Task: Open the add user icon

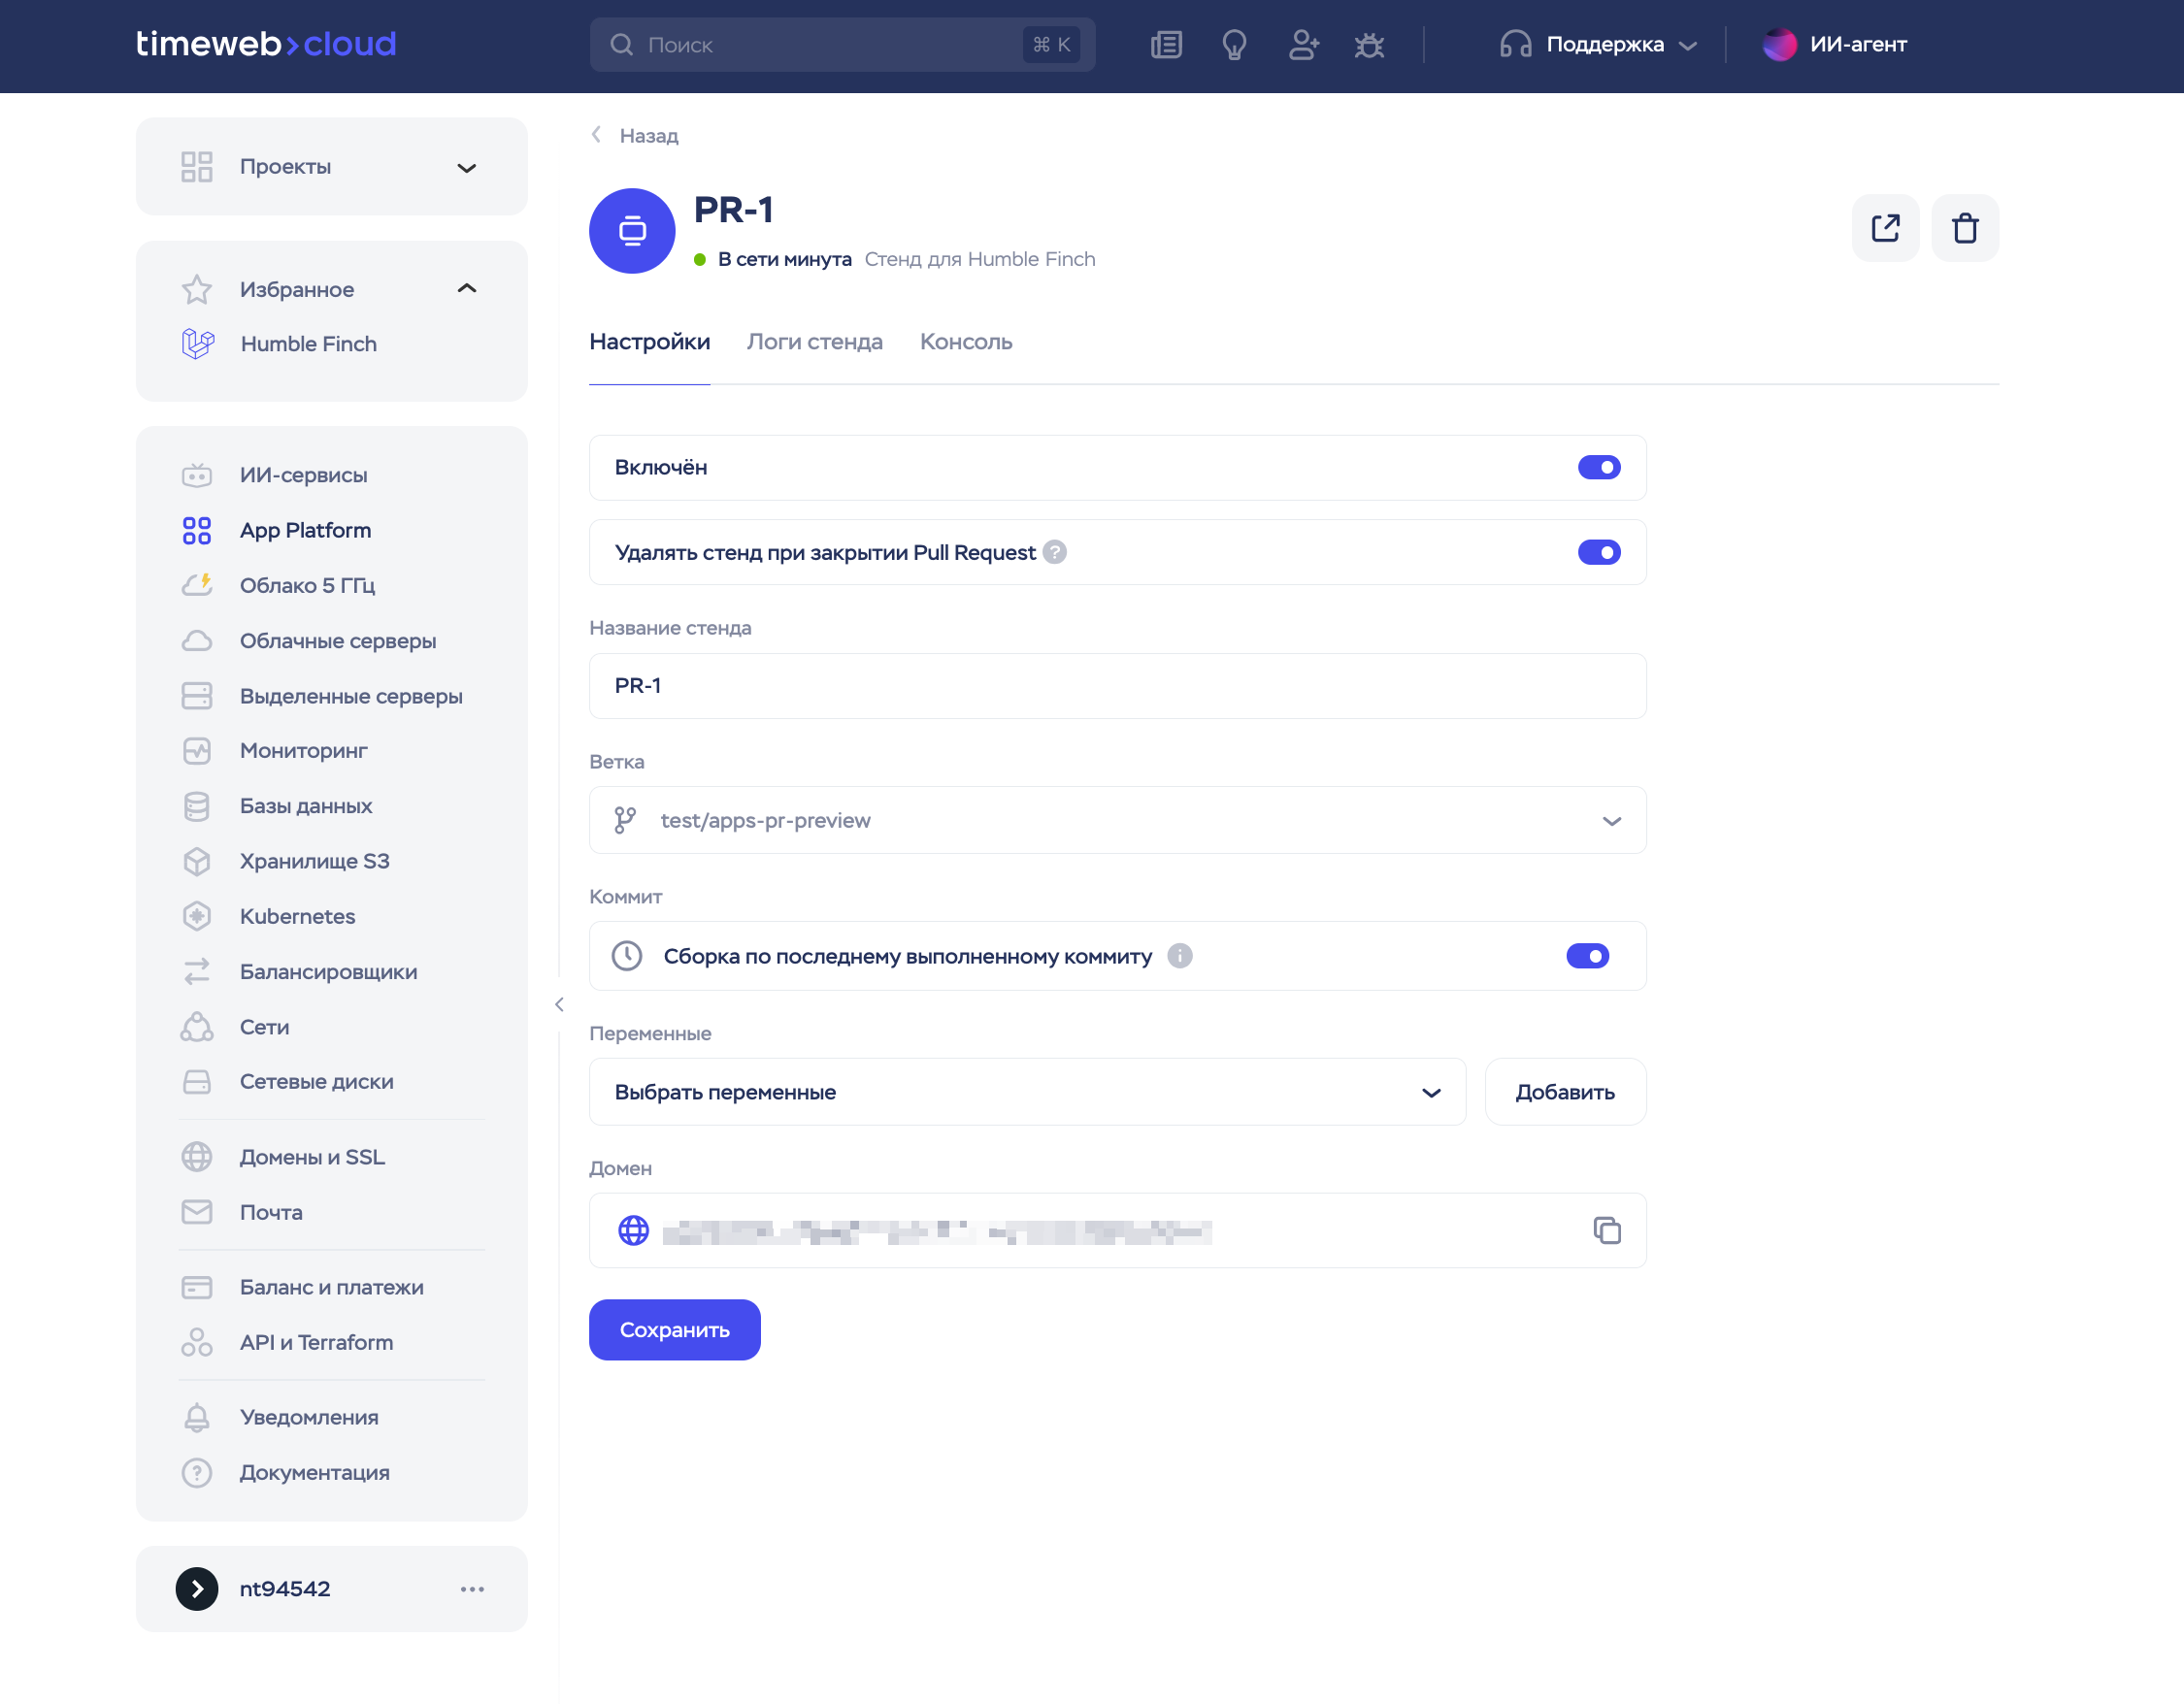Action: pos(1303,45)
